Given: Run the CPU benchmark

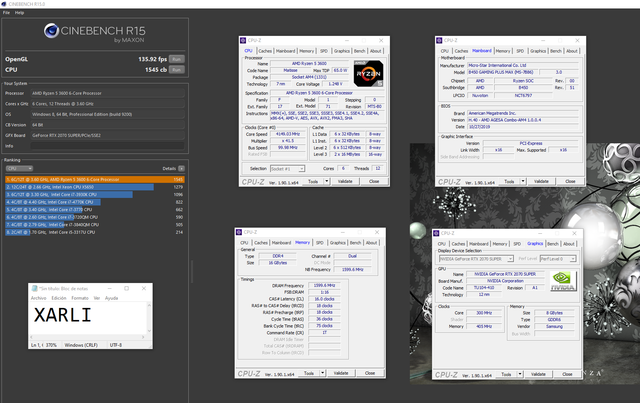Looking at the screenshot, I should (x=176, y=70).
